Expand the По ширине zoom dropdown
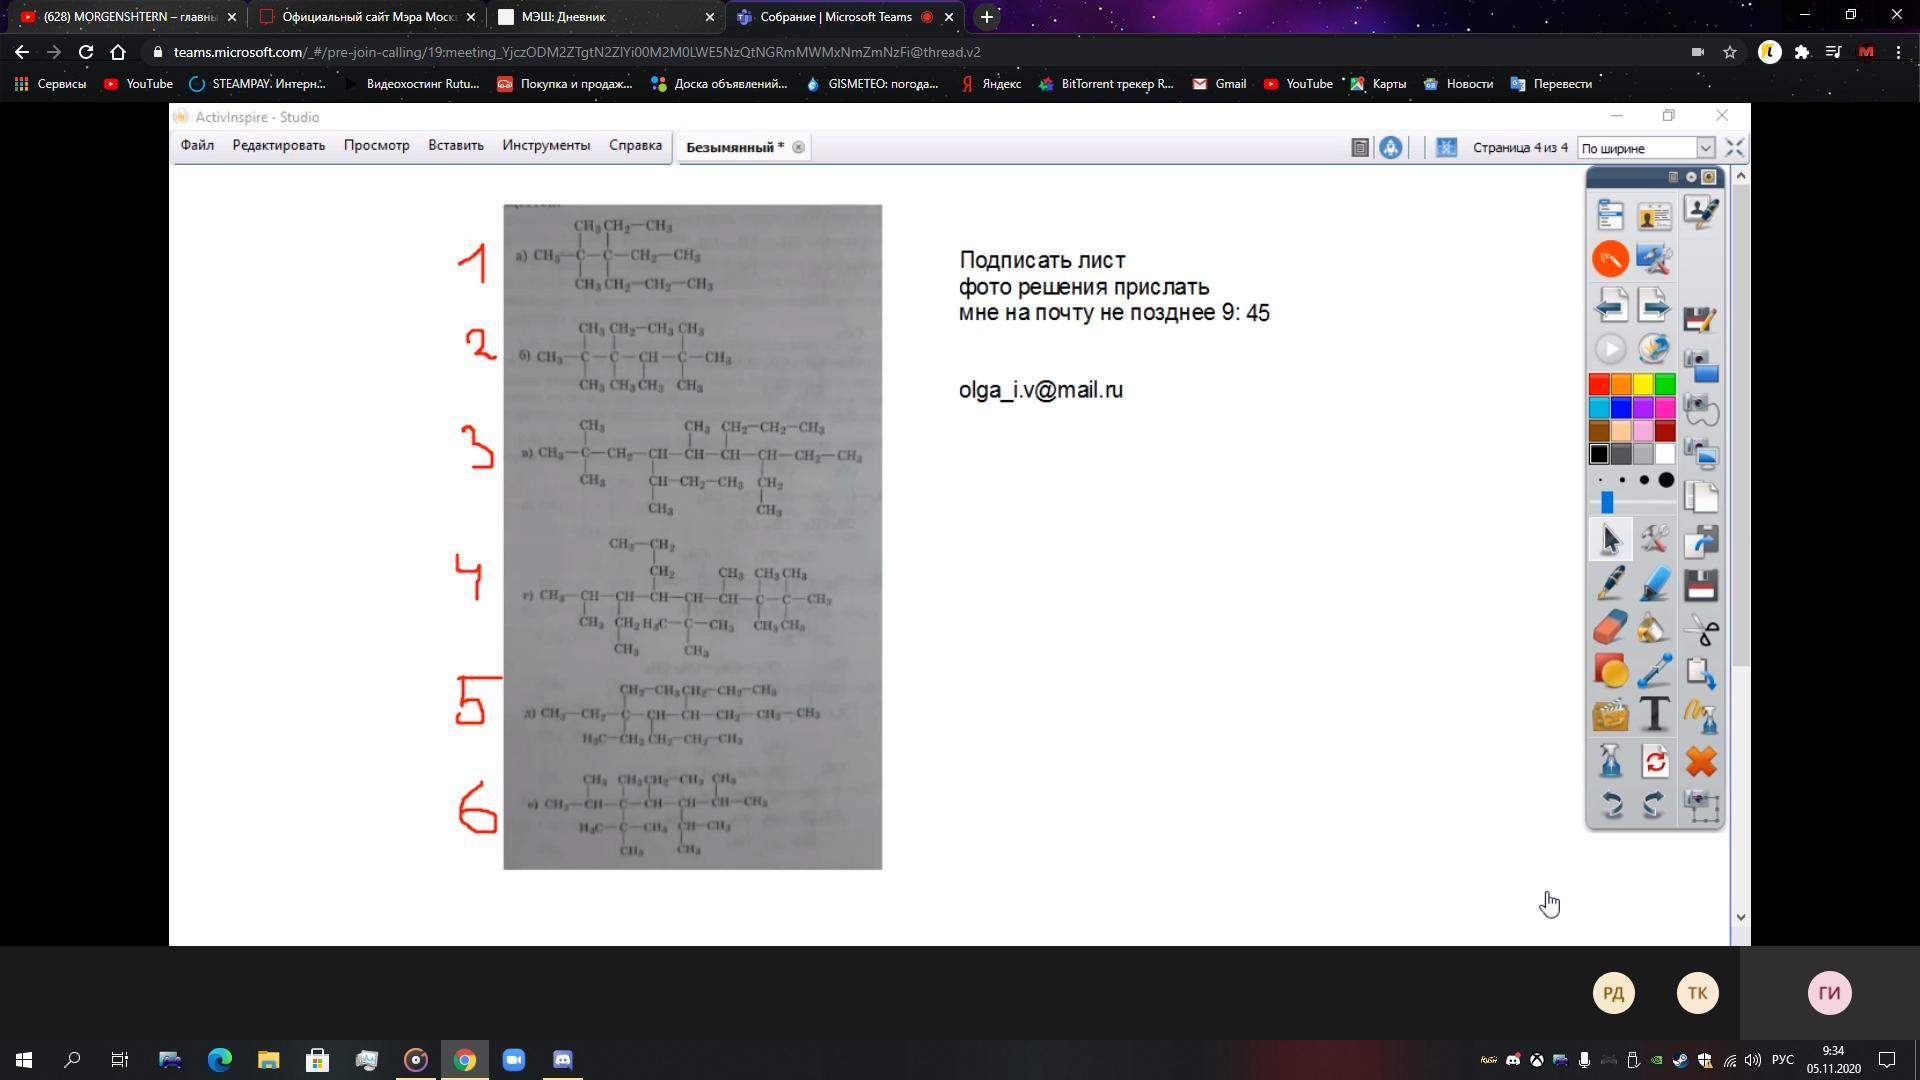The height and width of the screenshot is (1080, 1920). pyautogui.click(x=1705, y=148)
